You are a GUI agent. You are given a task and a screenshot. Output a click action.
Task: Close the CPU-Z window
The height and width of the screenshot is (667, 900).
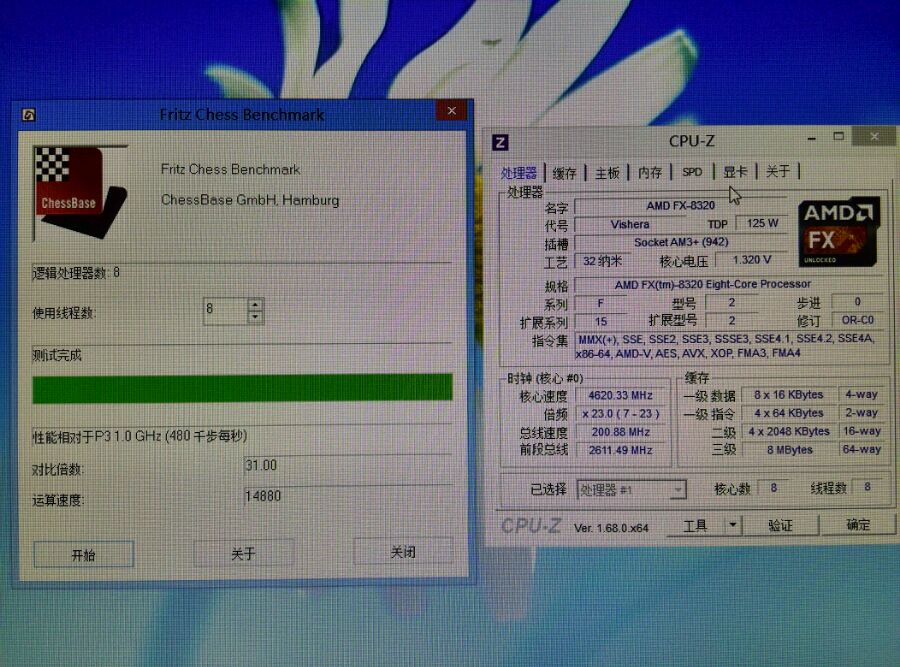tap(874, 136)
